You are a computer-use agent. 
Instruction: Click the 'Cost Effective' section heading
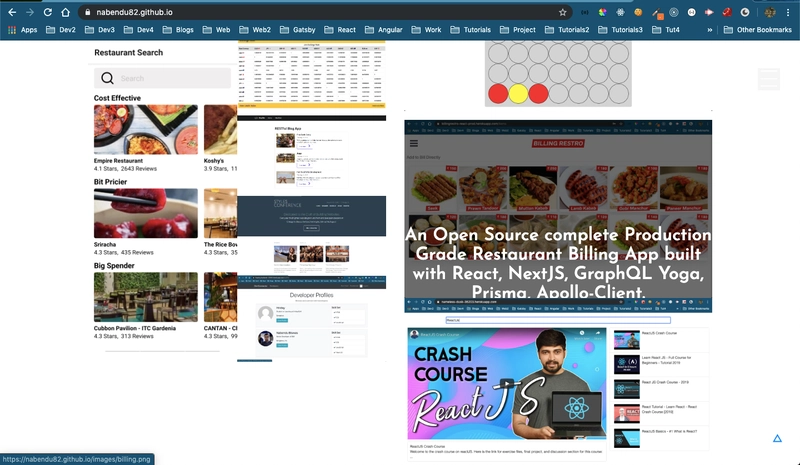click(117, 98)
